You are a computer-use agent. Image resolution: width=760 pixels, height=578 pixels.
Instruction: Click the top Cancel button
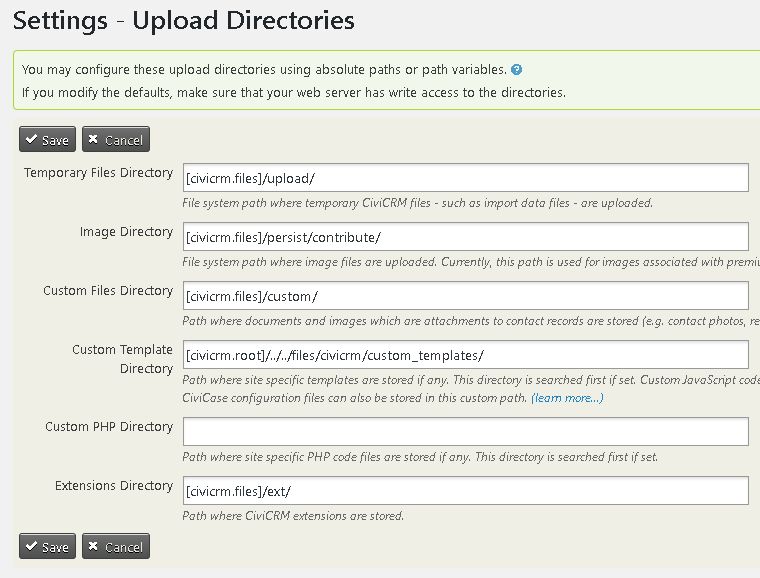click(x=116, y=140)
